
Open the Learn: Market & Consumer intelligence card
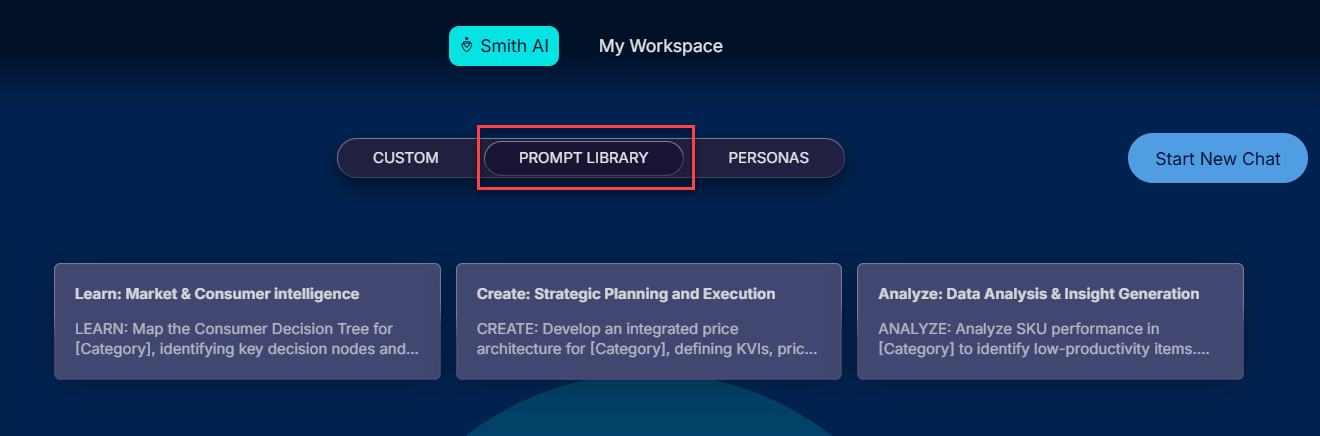click(x=247, y=321)
